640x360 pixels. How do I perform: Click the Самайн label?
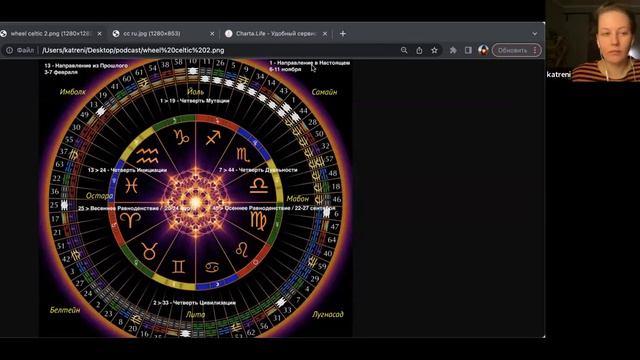[324, 92]
